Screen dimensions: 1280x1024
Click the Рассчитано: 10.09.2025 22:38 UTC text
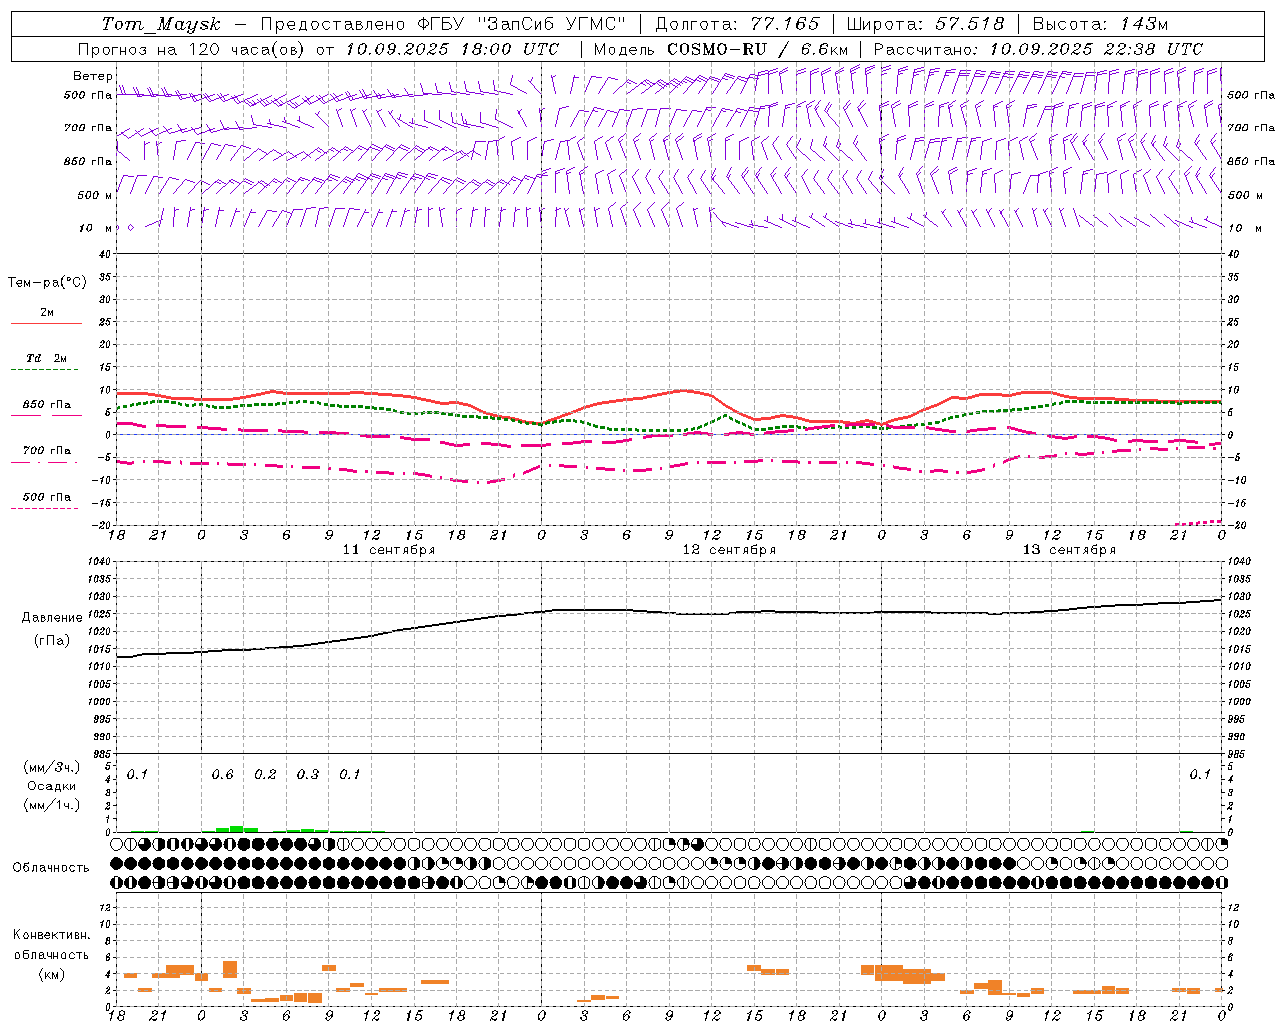tap(1038, 49)
